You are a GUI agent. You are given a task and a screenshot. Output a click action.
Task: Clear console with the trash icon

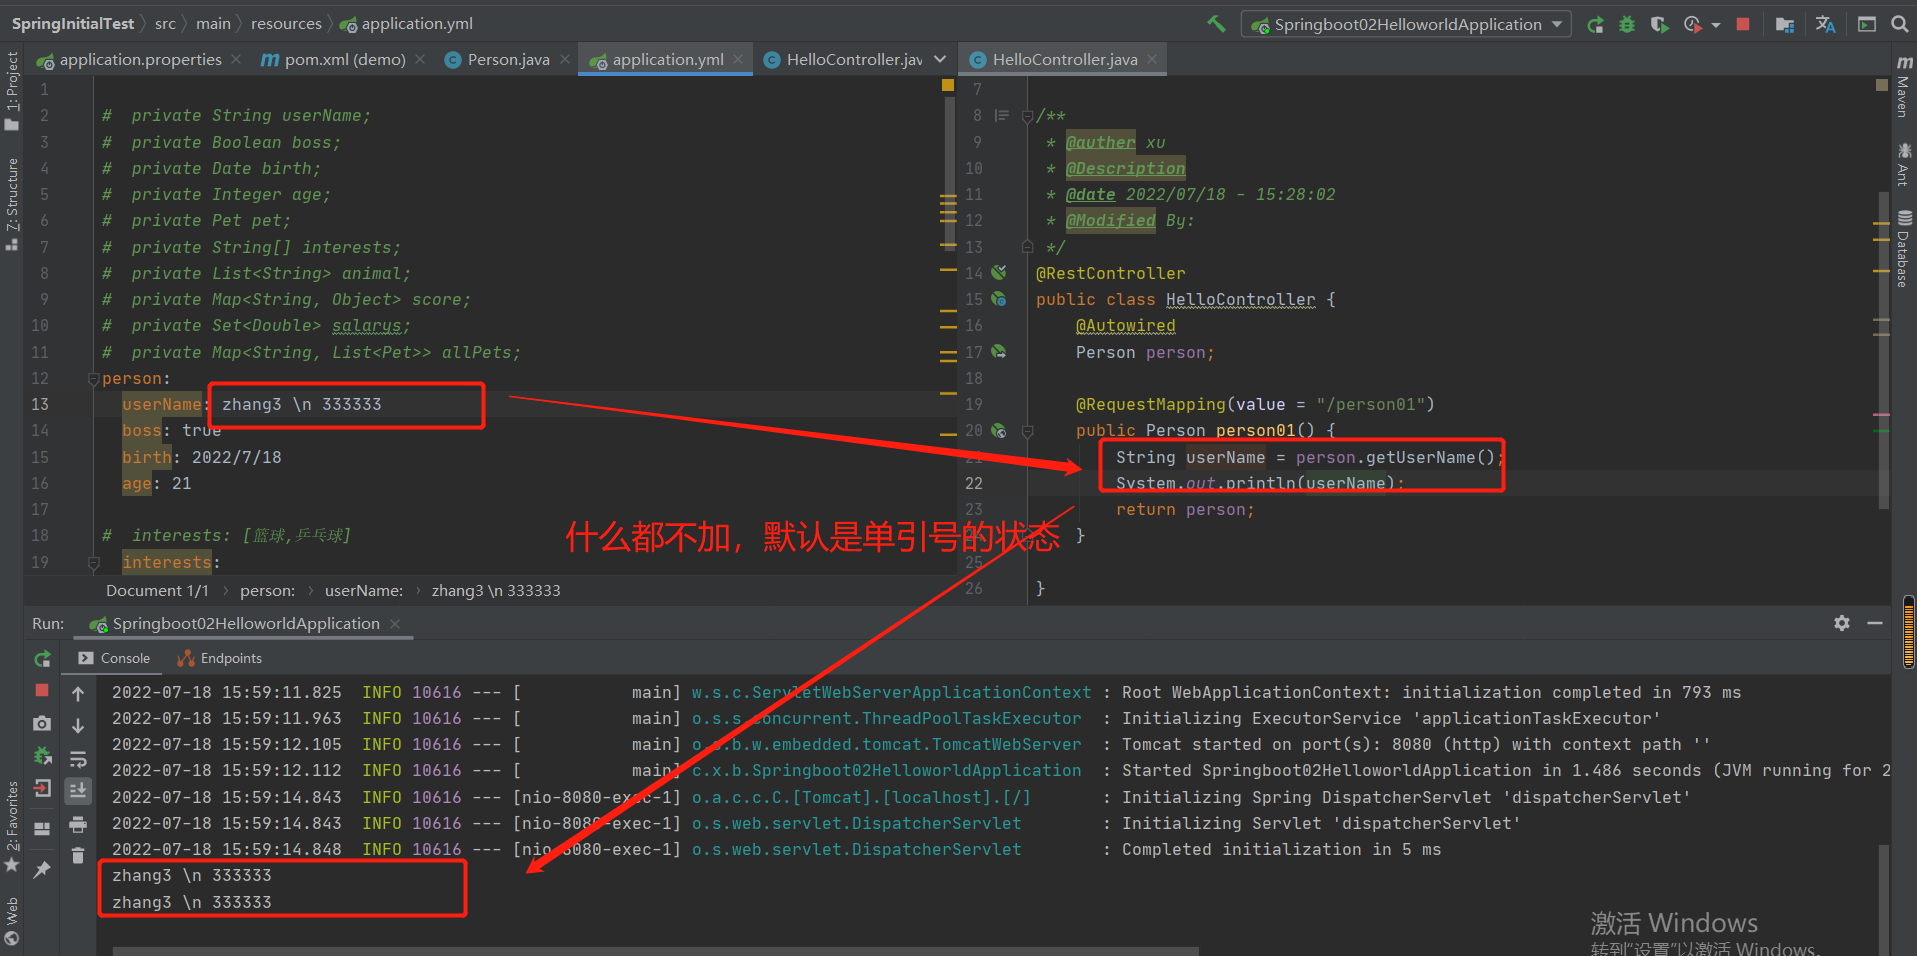[78, 856]
